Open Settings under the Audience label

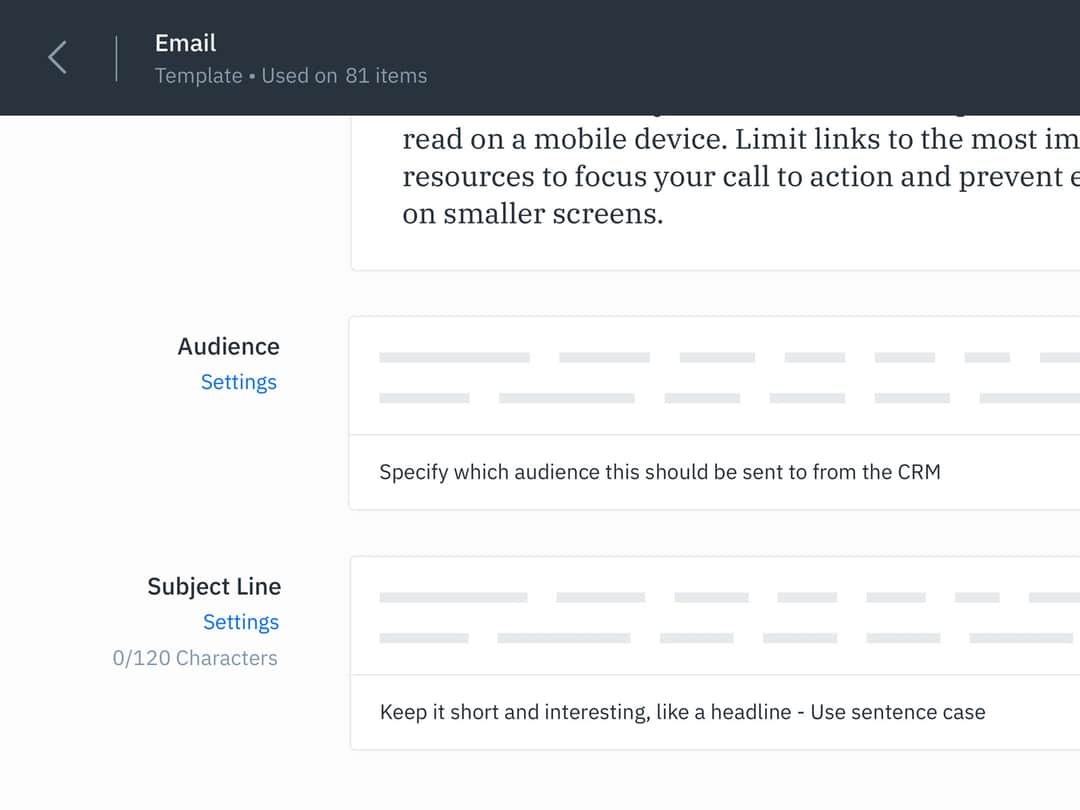click(x=239, y=382)
